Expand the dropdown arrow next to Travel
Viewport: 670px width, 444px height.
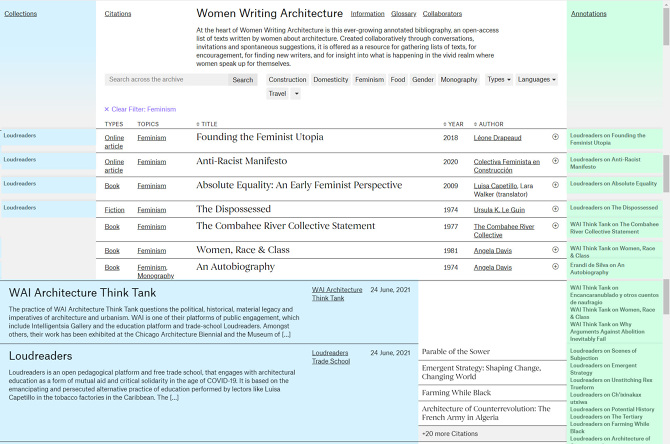296,94
